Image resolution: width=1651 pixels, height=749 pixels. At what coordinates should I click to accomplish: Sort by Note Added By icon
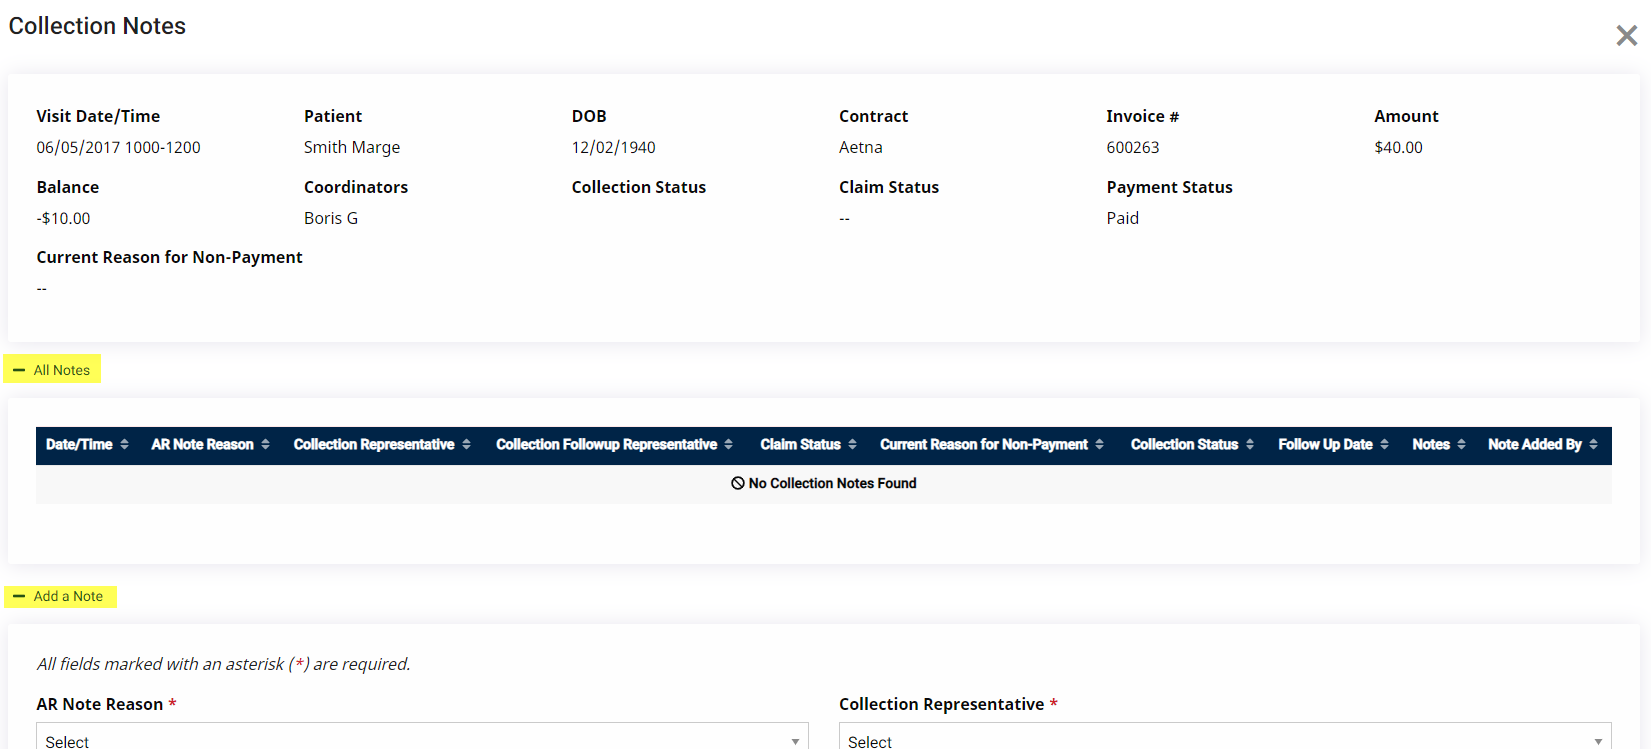1593,445
